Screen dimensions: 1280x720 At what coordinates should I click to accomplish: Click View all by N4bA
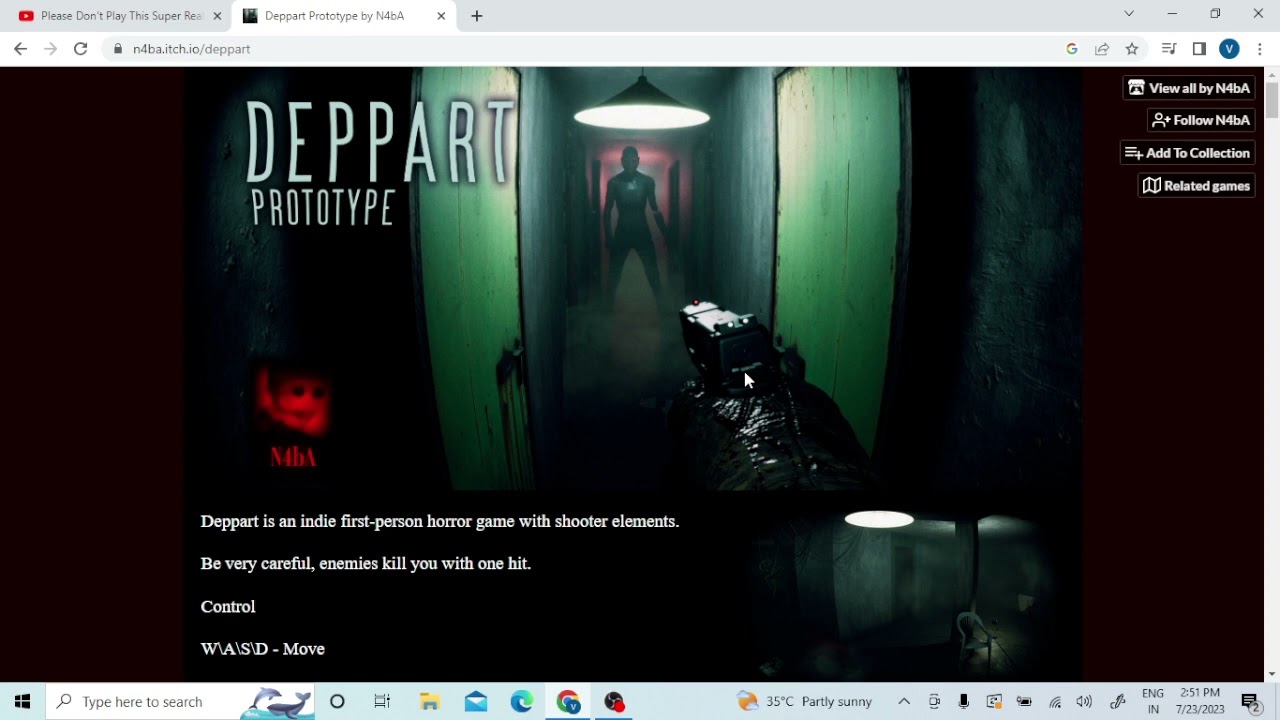[x=1189, y=88]
